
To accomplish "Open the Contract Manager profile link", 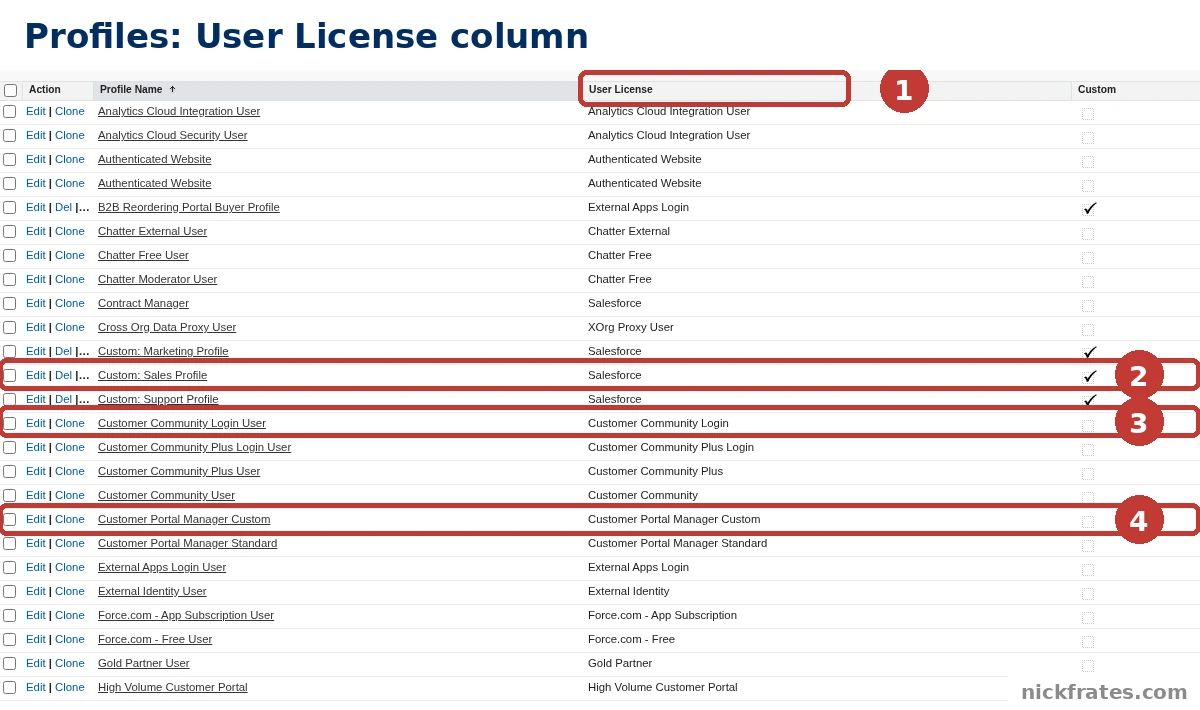I will pyautogui.click(x=143, y=303).
